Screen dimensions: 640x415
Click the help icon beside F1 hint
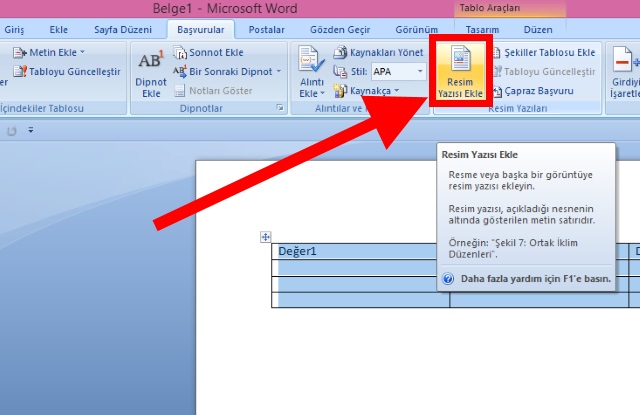[x=448, y=279]
